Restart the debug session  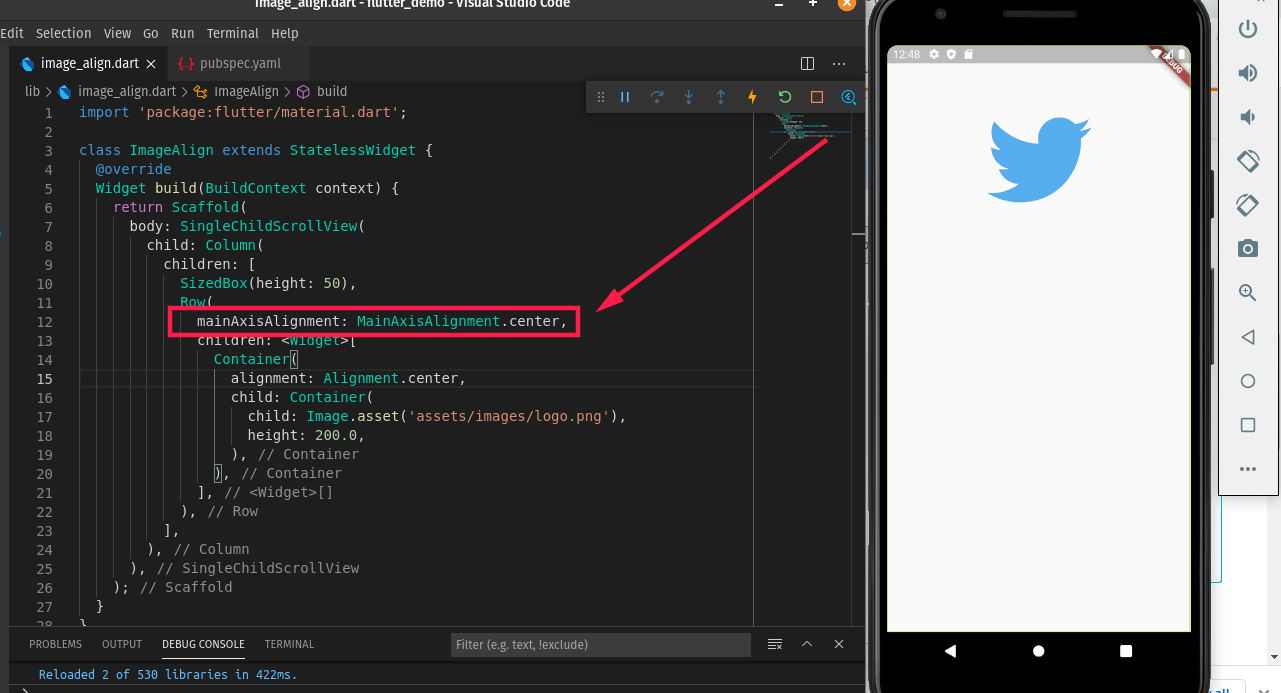tap(785, 97)
